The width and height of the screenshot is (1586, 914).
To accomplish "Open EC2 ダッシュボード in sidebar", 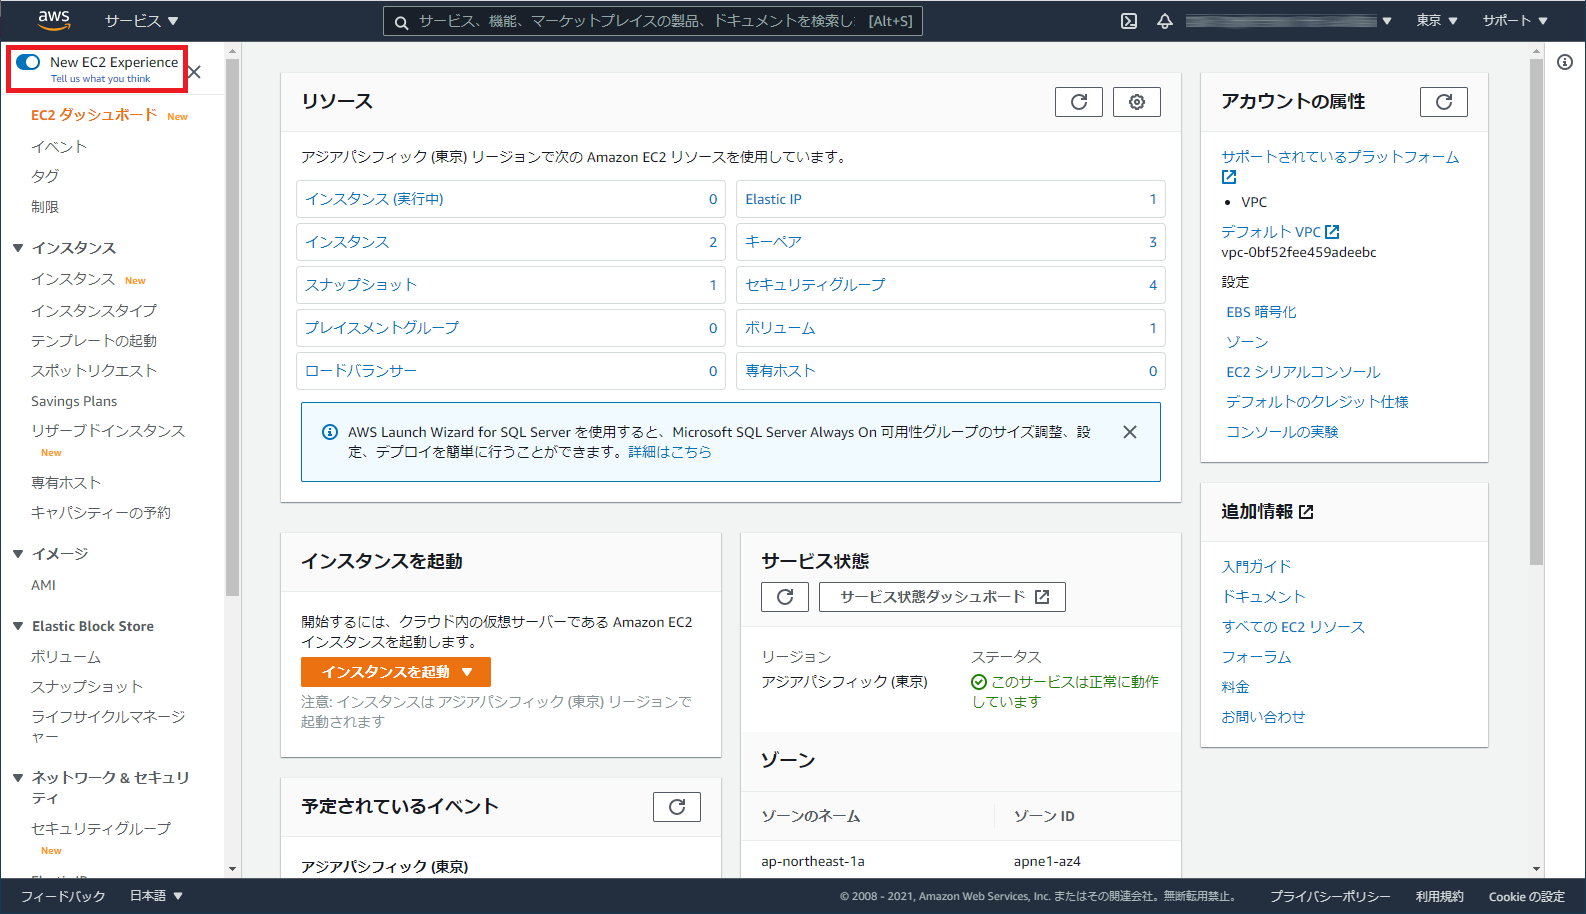I will [x=94, y=115].
